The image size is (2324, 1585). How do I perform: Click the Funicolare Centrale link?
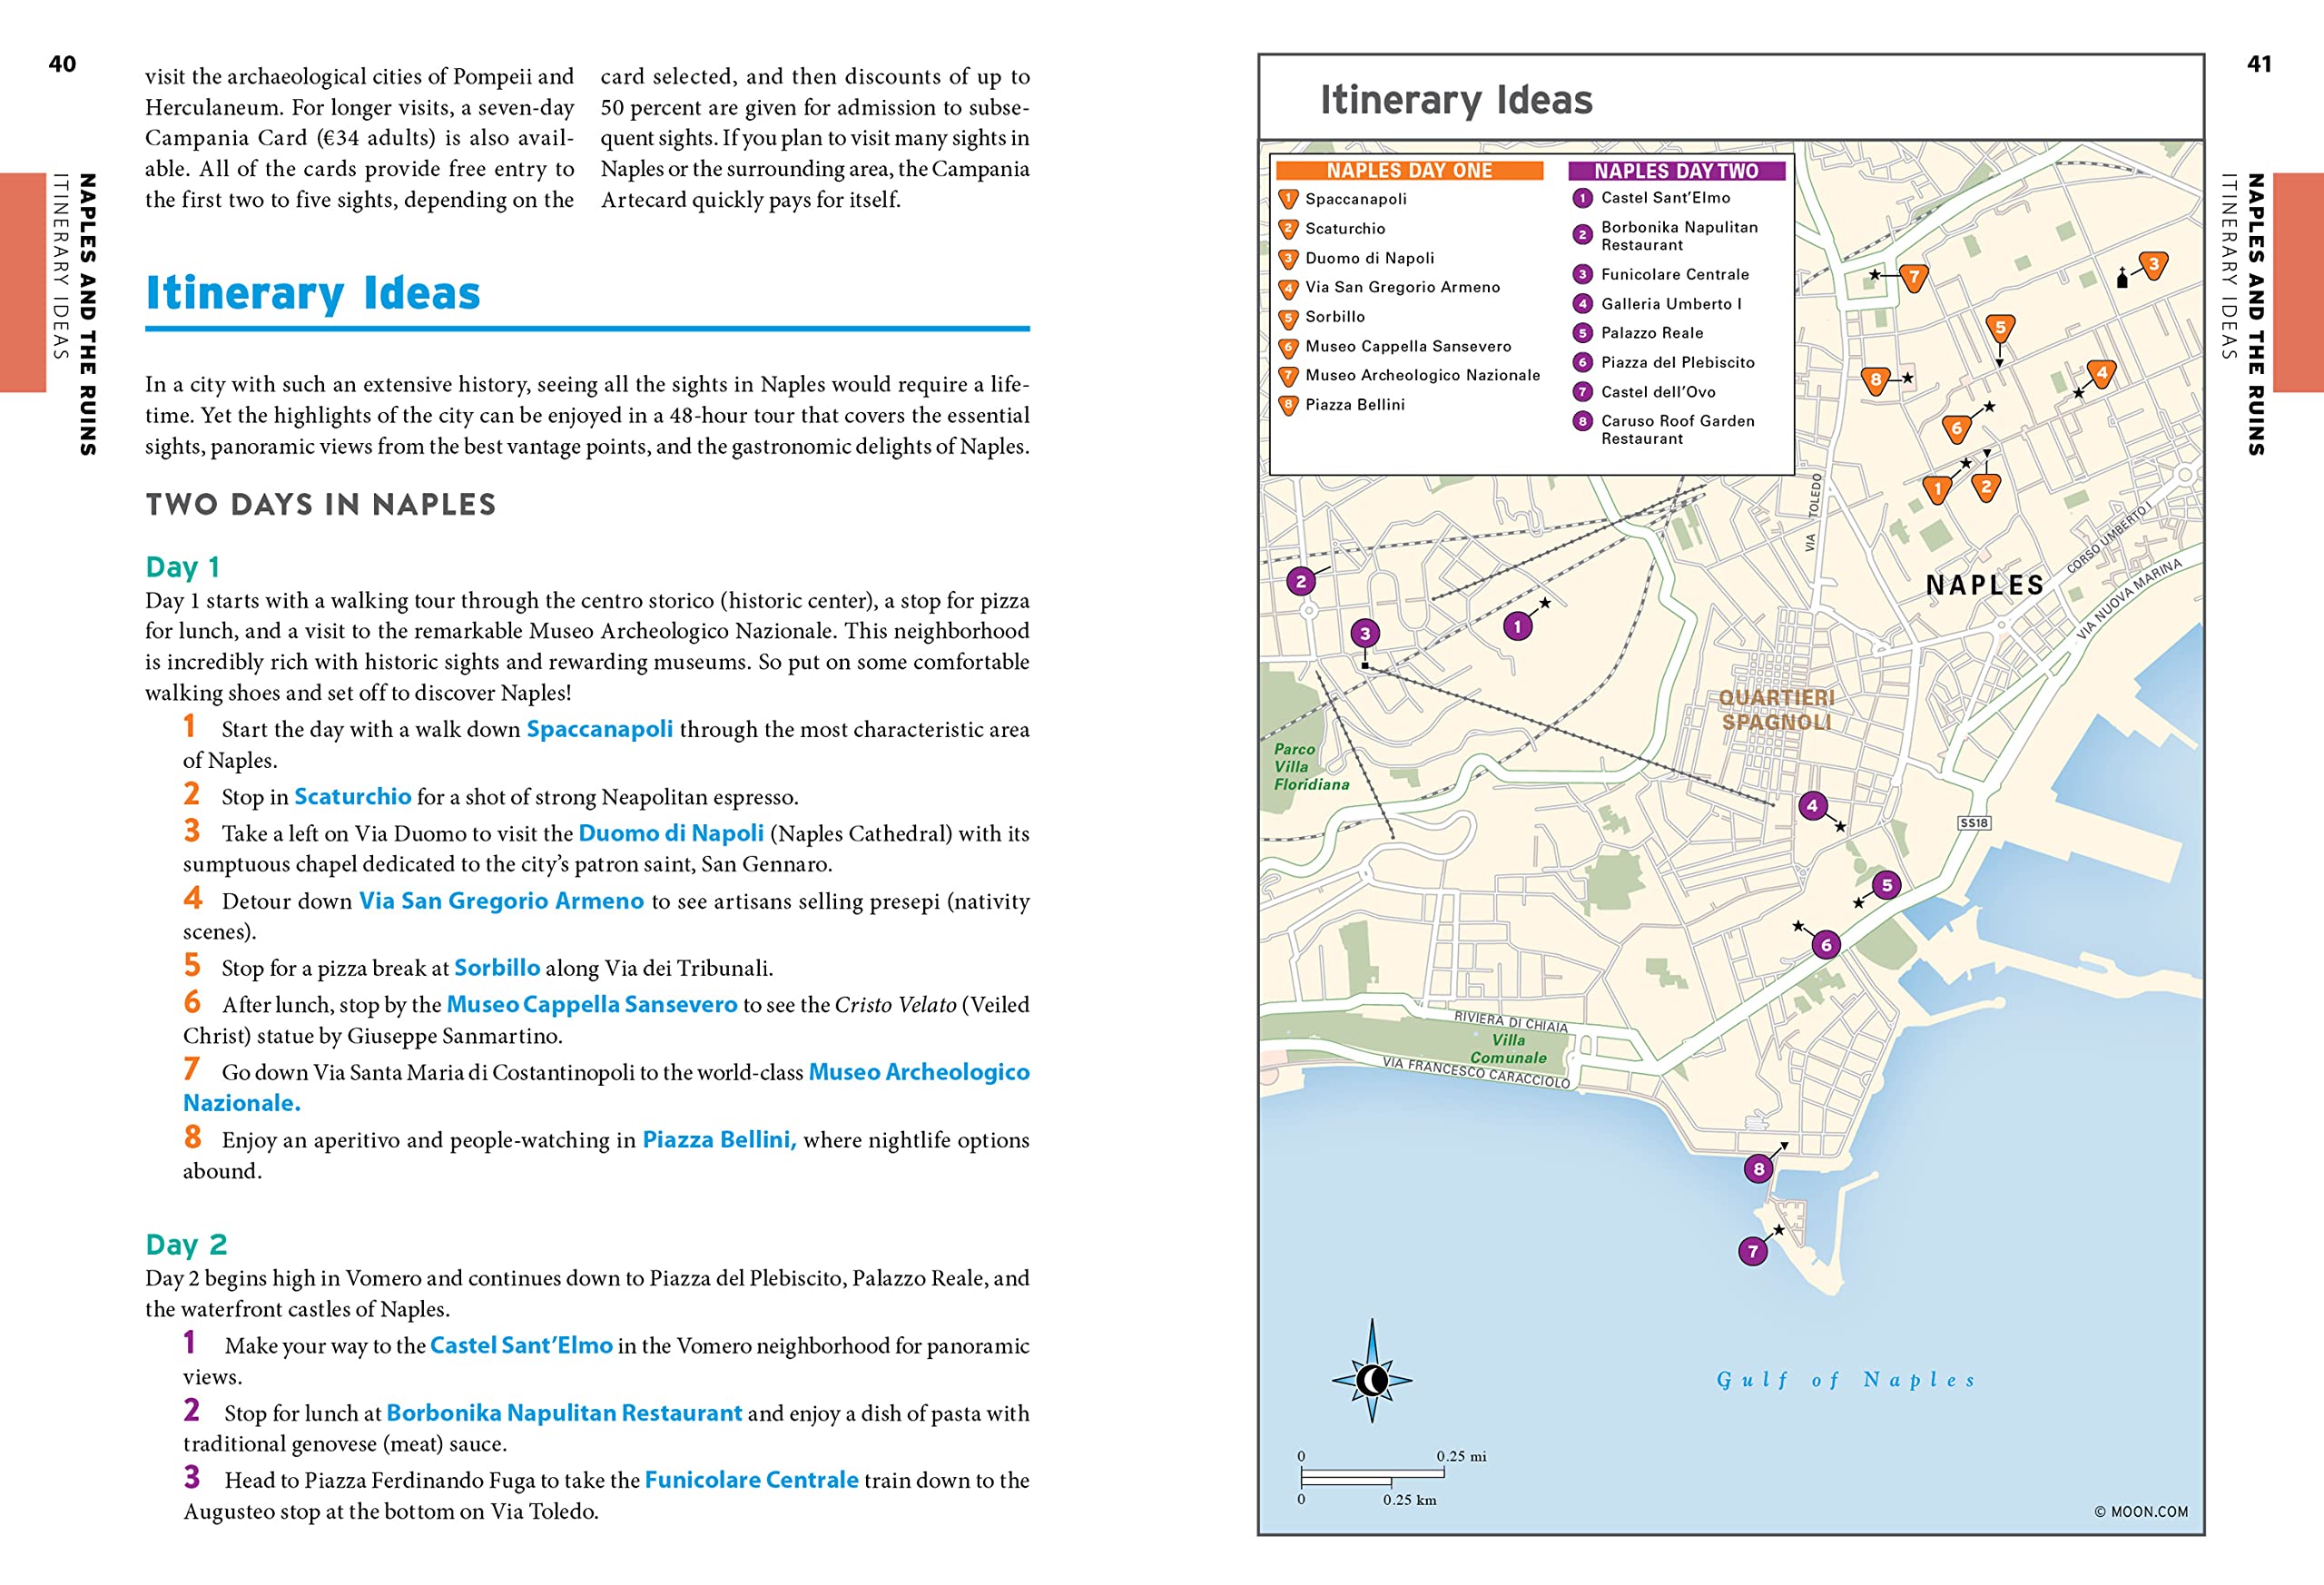[751, 1480]
